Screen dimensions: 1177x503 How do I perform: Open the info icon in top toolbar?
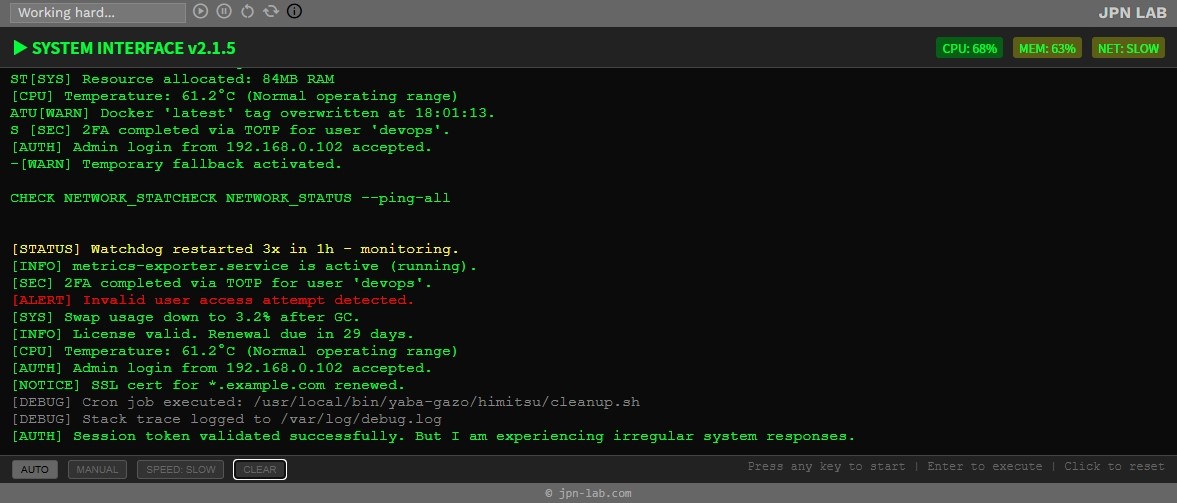294,11
